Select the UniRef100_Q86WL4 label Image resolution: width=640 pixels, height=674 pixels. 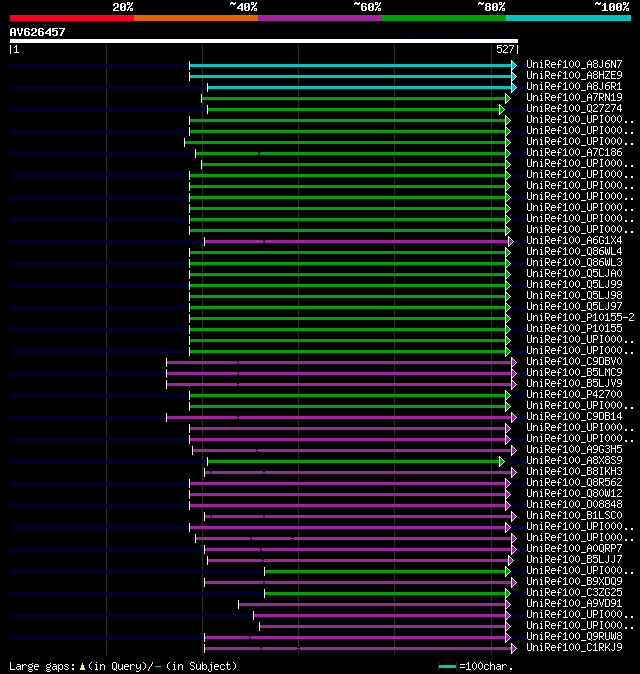click(x=574, y=251)
